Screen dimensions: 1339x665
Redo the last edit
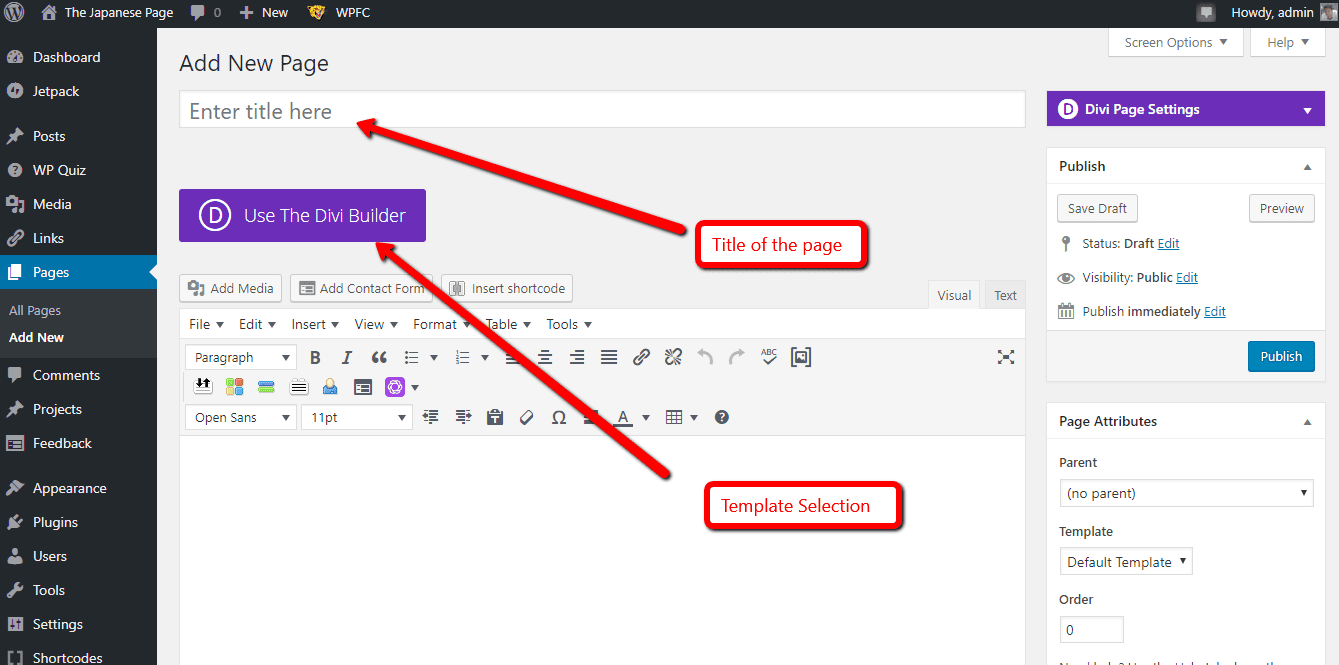737,357
